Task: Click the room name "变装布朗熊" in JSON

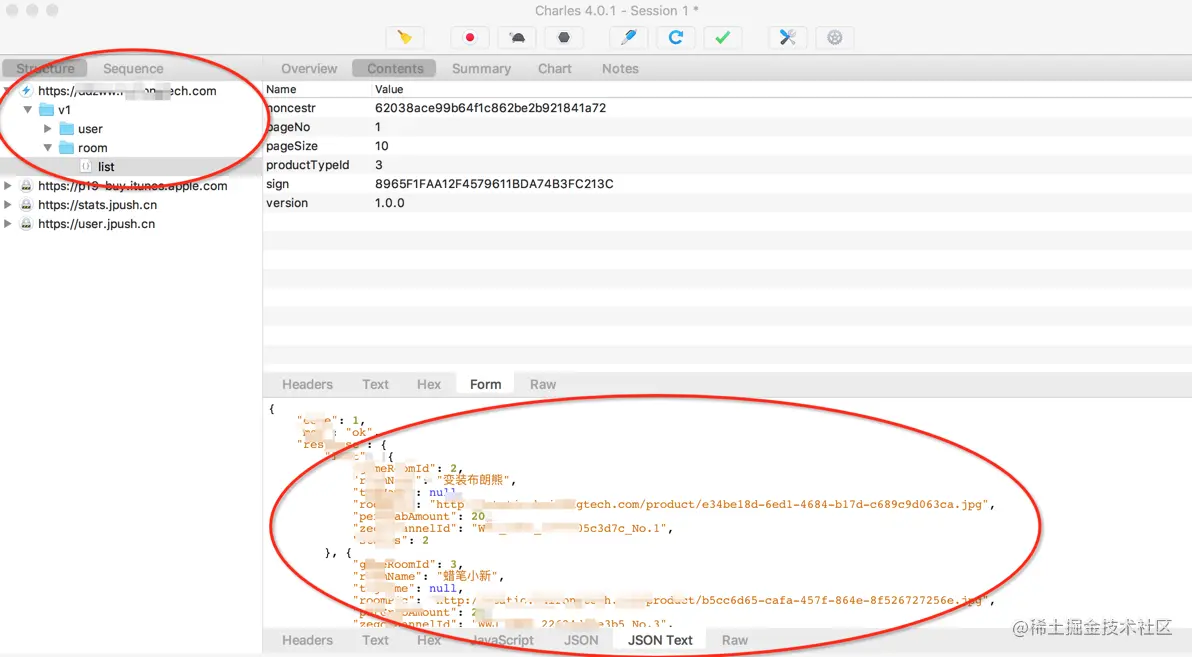Action: pos(478,481)
